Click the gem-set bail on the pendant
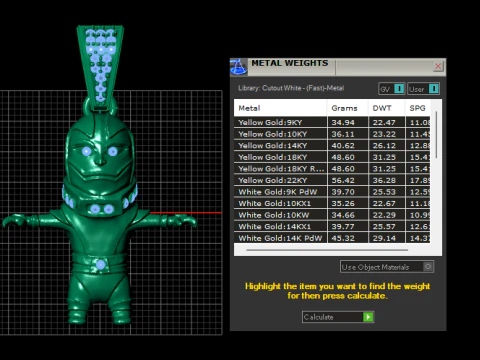This screenshot has width=480, height=360. point(100,67)
